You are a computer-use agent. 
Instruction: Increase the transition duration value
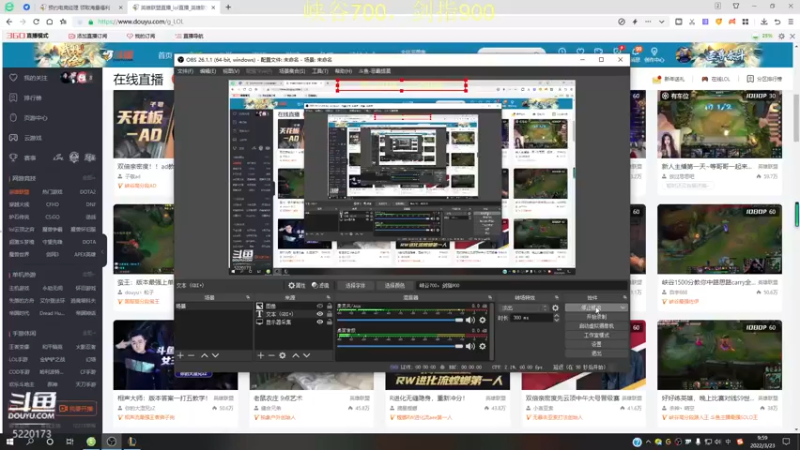(x=557, y=315)
